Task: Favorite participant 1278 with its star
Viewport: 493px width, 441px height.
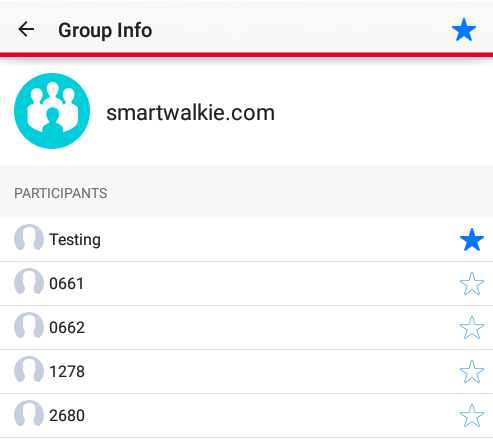Action: coord(472,372)
